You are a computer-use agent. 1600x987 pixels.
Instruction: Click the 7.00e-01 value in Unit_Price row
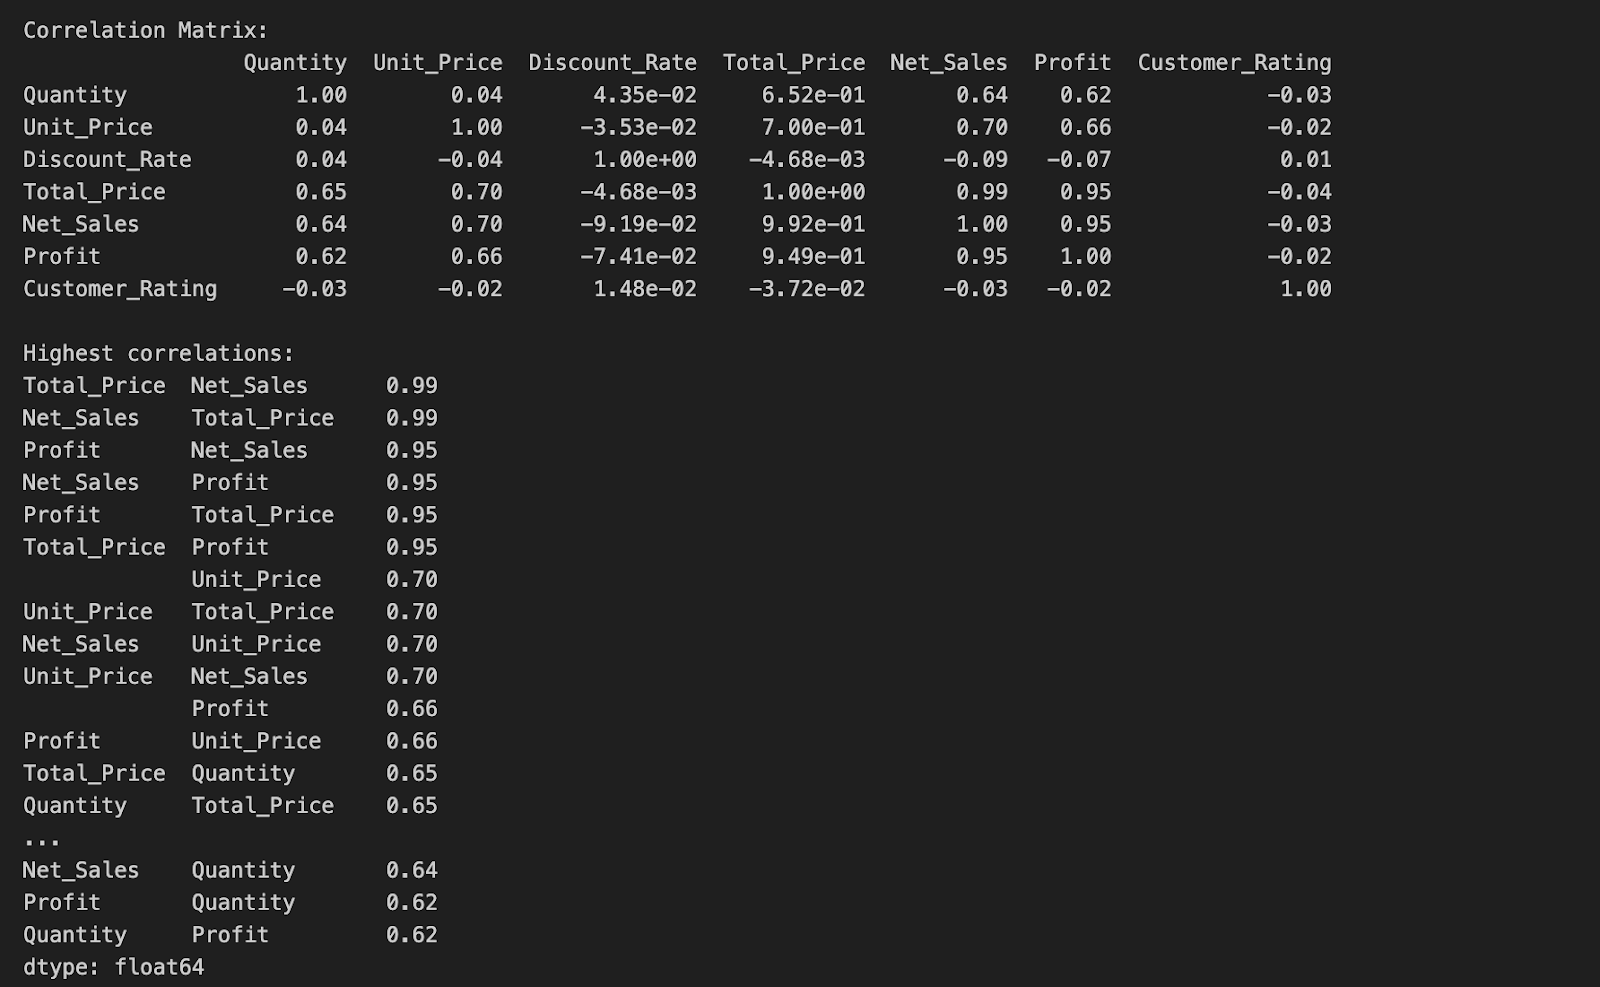(x=813, y=128)
